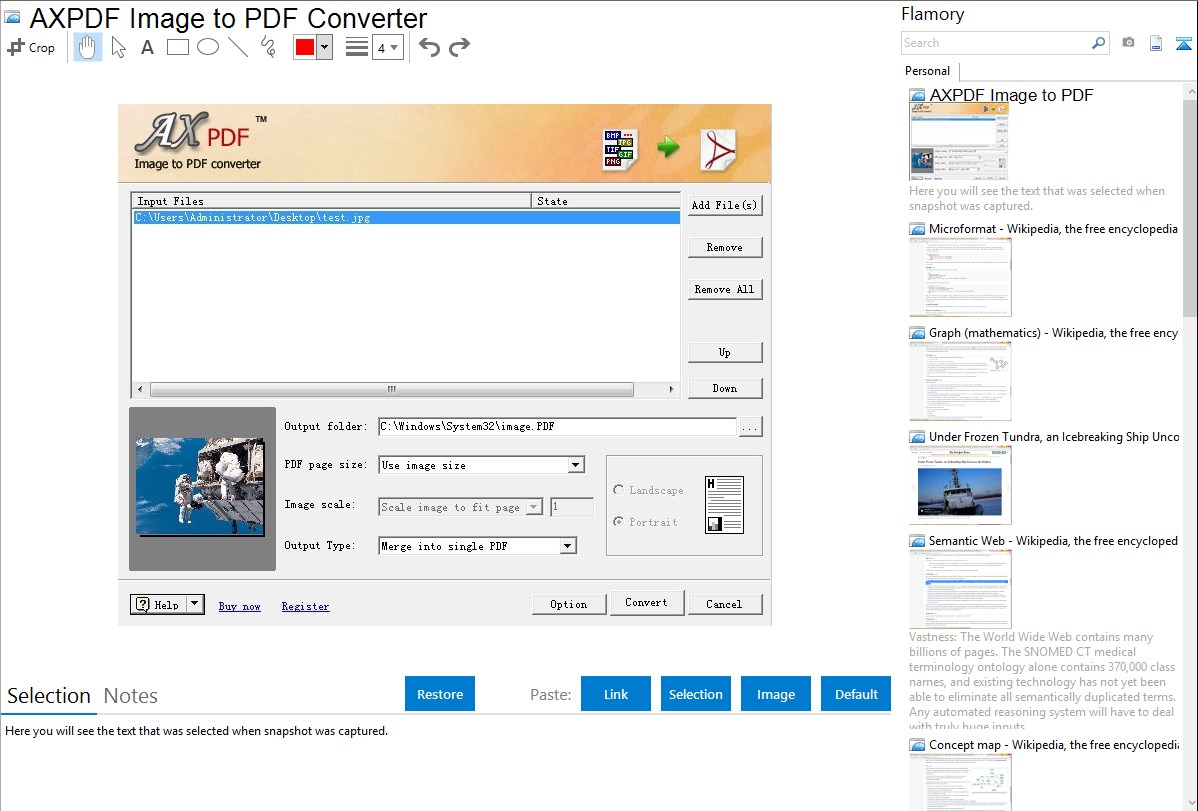Viewport: 1198px width, 811px height.
Task: Open the Help button dropdown arrow
Action: pos(195,605)
